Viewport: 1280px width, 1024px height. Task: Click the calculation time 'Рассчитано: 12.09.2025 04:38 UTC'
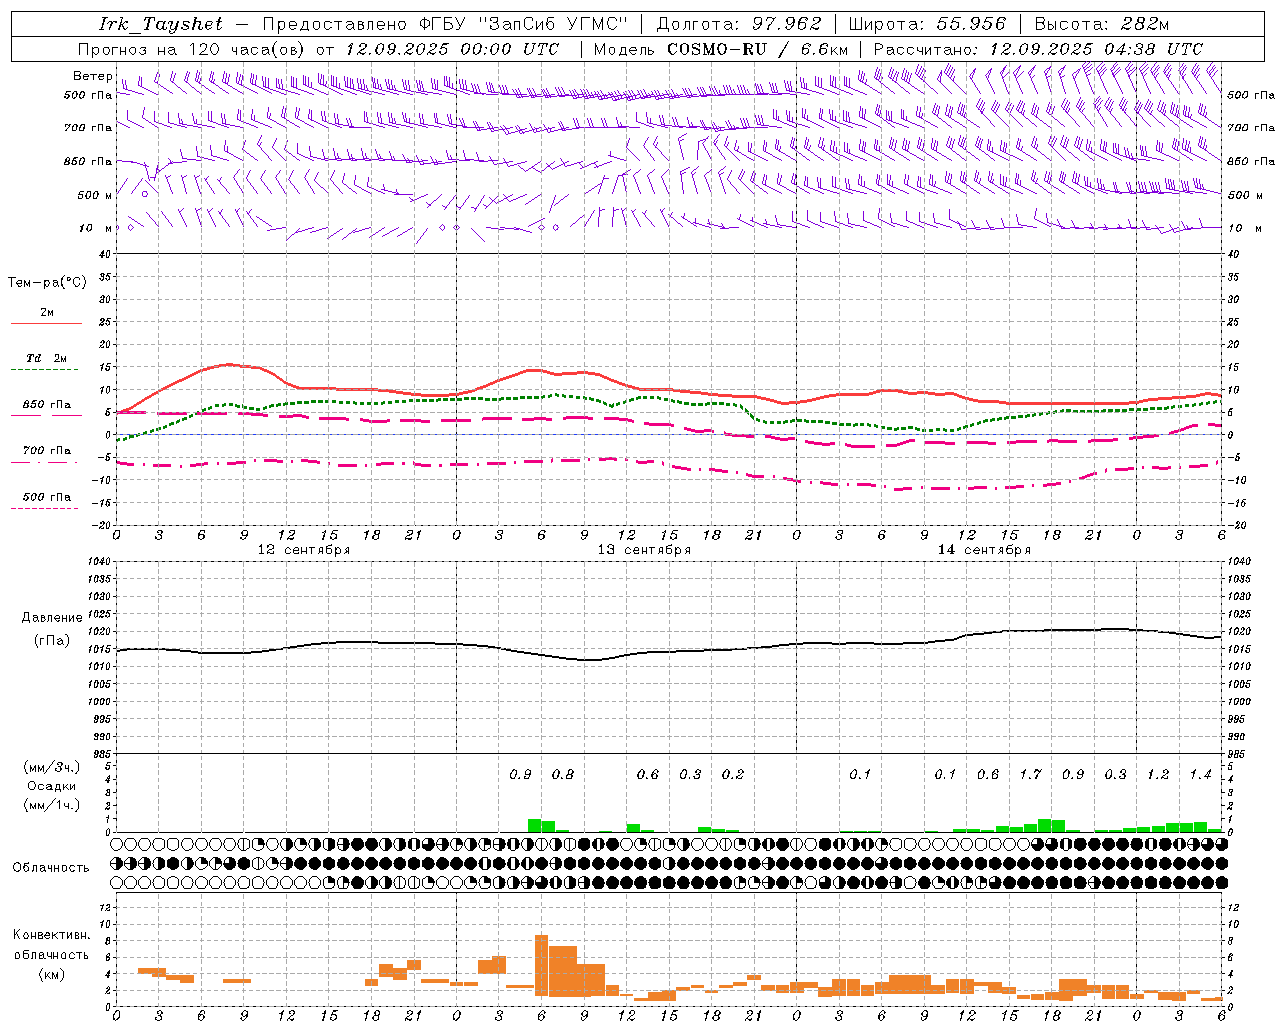(x=1038, y=49)
